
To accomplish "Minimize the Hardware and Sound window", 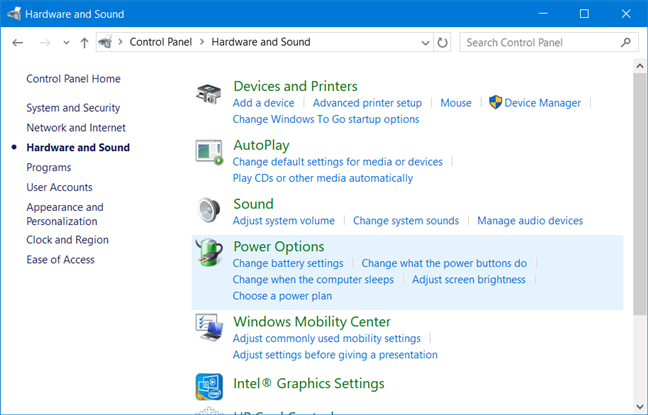I will (543, 14).
